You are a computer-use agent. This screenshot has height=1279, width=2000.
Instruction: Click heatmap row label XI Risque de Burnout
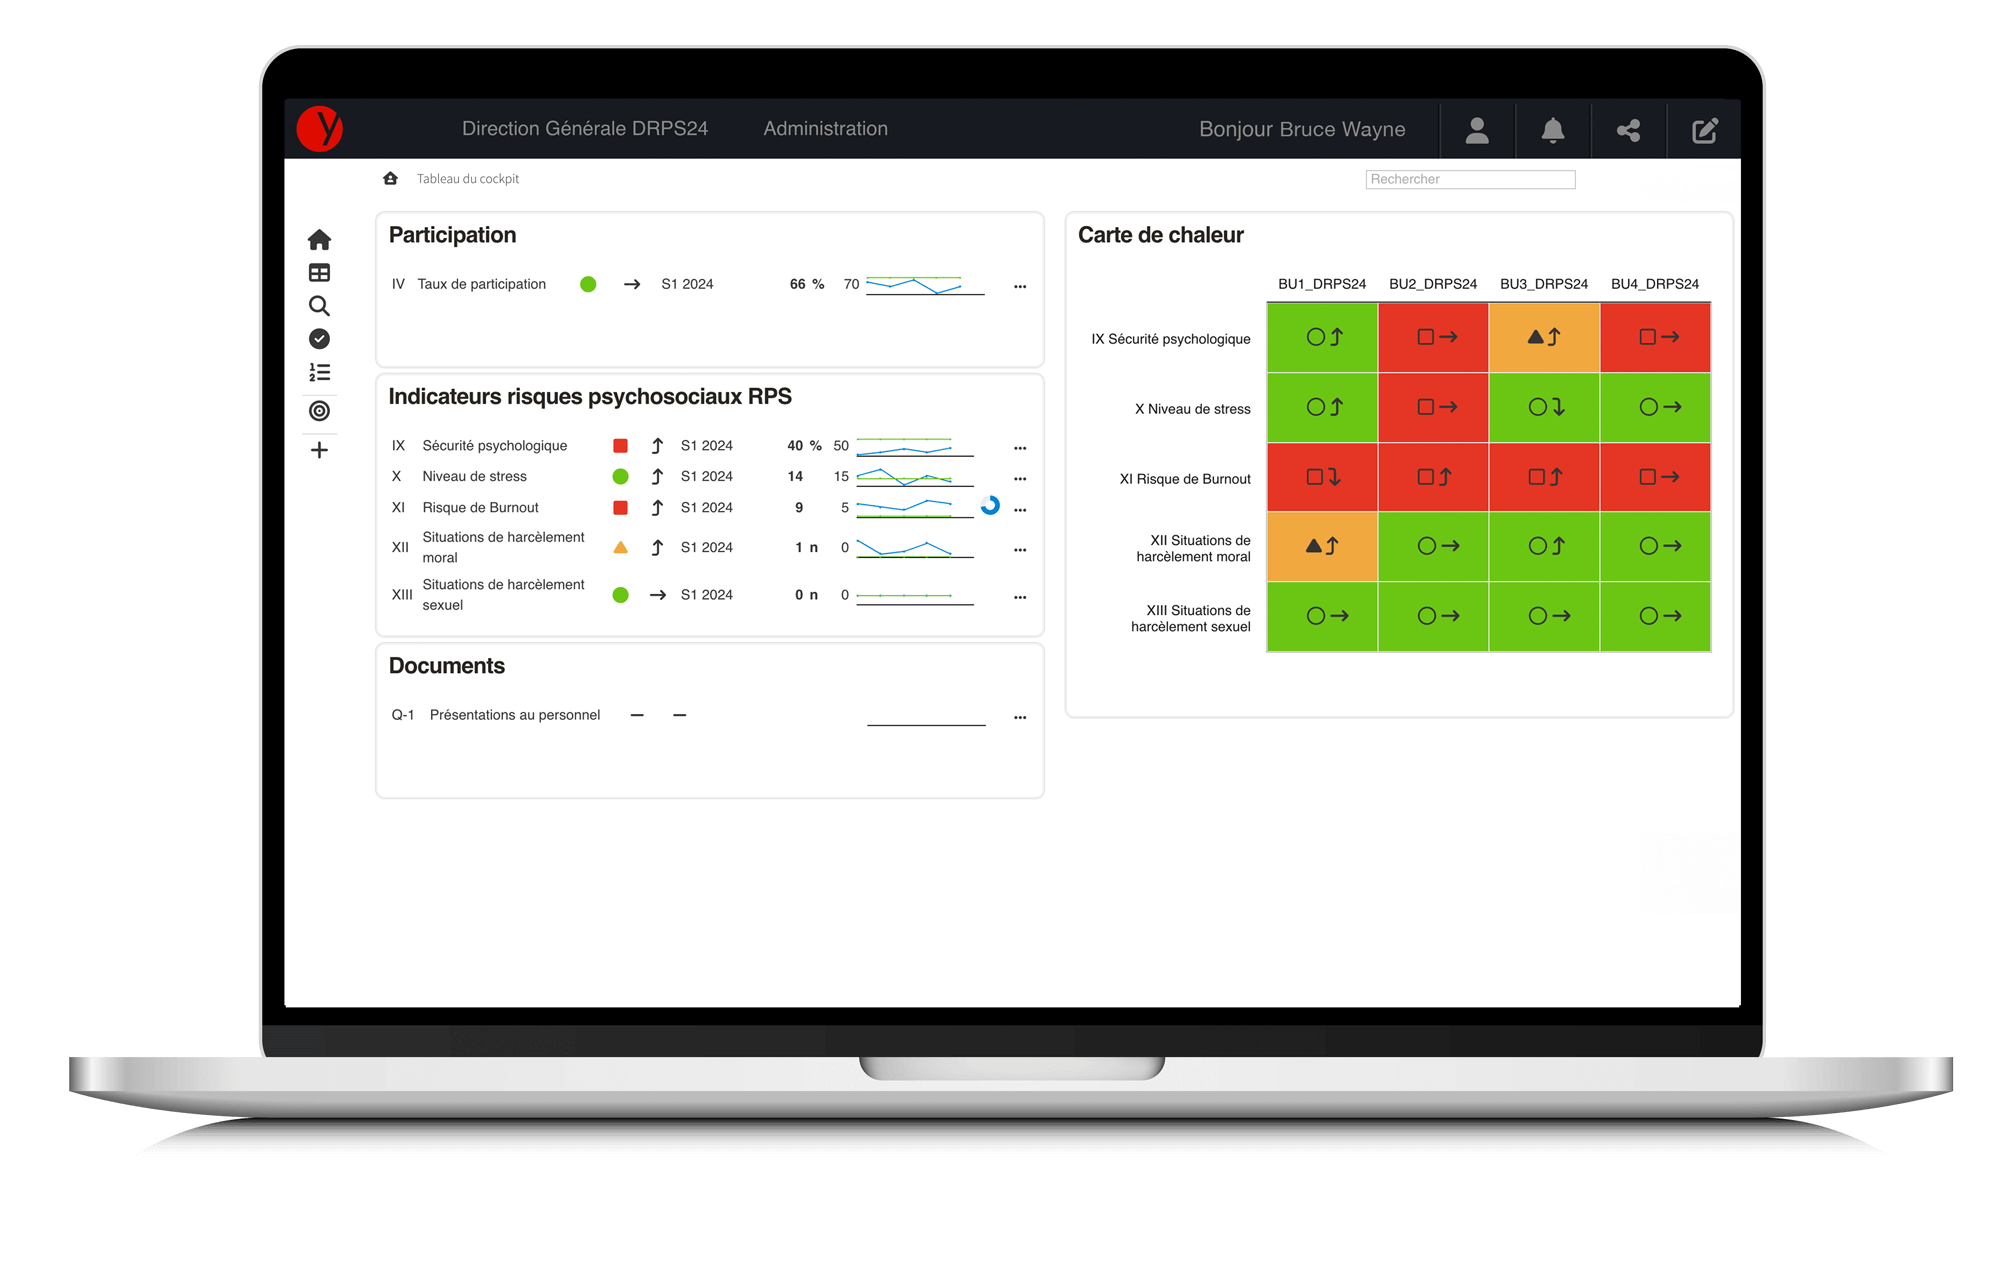click(1185, 479)
